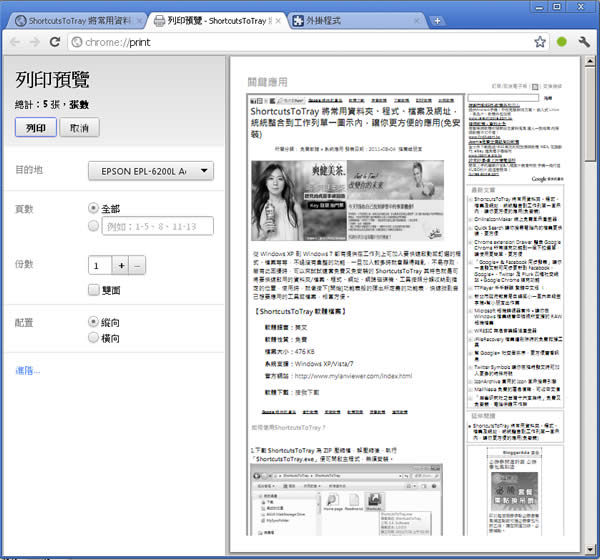Click the puzzle icon on 外掛程式 tab
This screenshot has width=600, height=560.
(x=299, y=20)
